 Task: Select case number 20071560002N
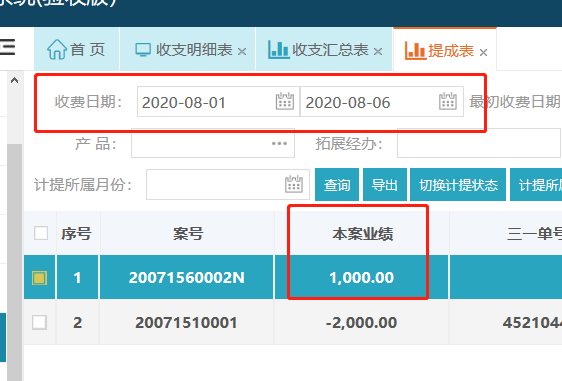tap(187, 277)
